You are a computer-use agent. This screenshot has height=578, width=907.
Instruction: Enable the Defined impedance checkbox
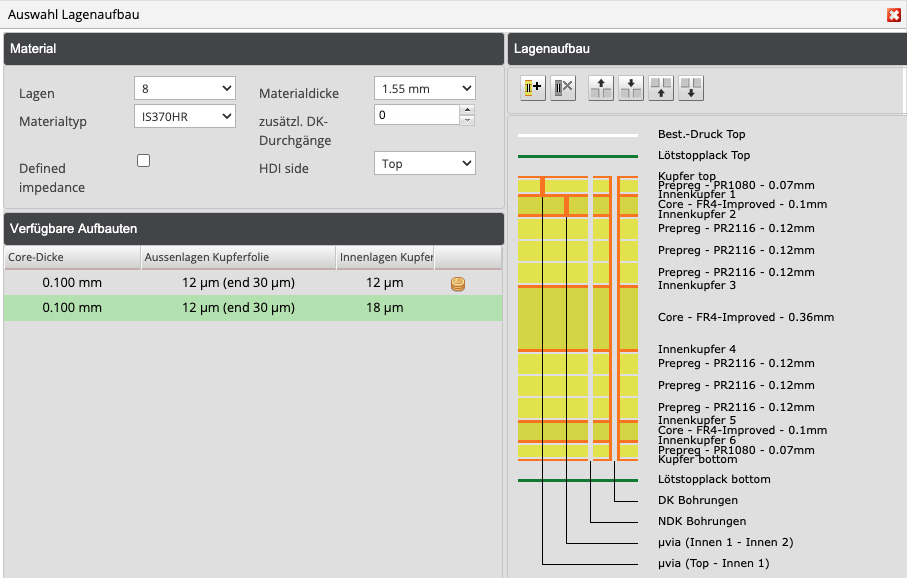[x=144, y=161]
